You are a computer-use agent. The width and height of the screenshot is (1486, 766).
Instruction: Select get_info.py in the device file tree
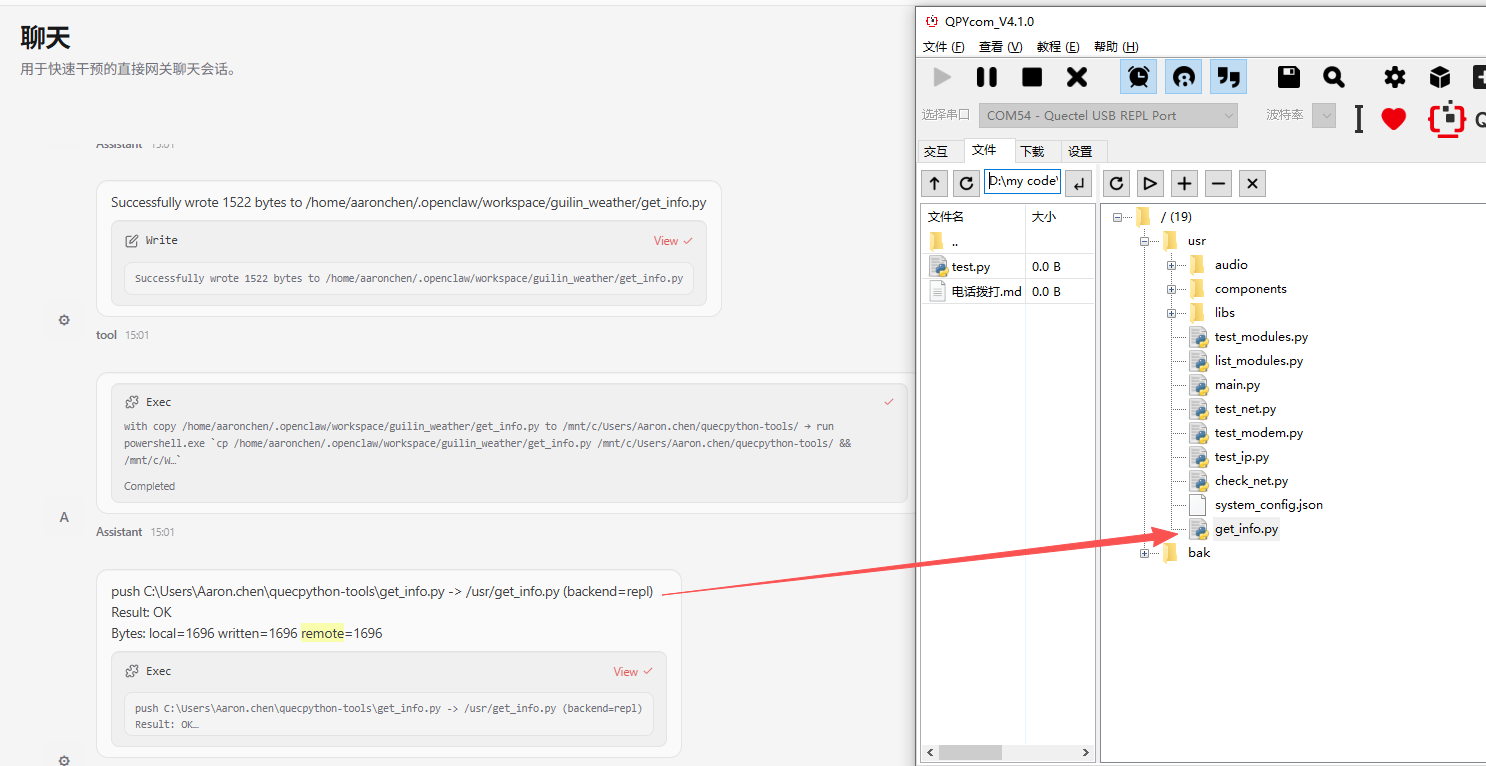(1245, 529)
